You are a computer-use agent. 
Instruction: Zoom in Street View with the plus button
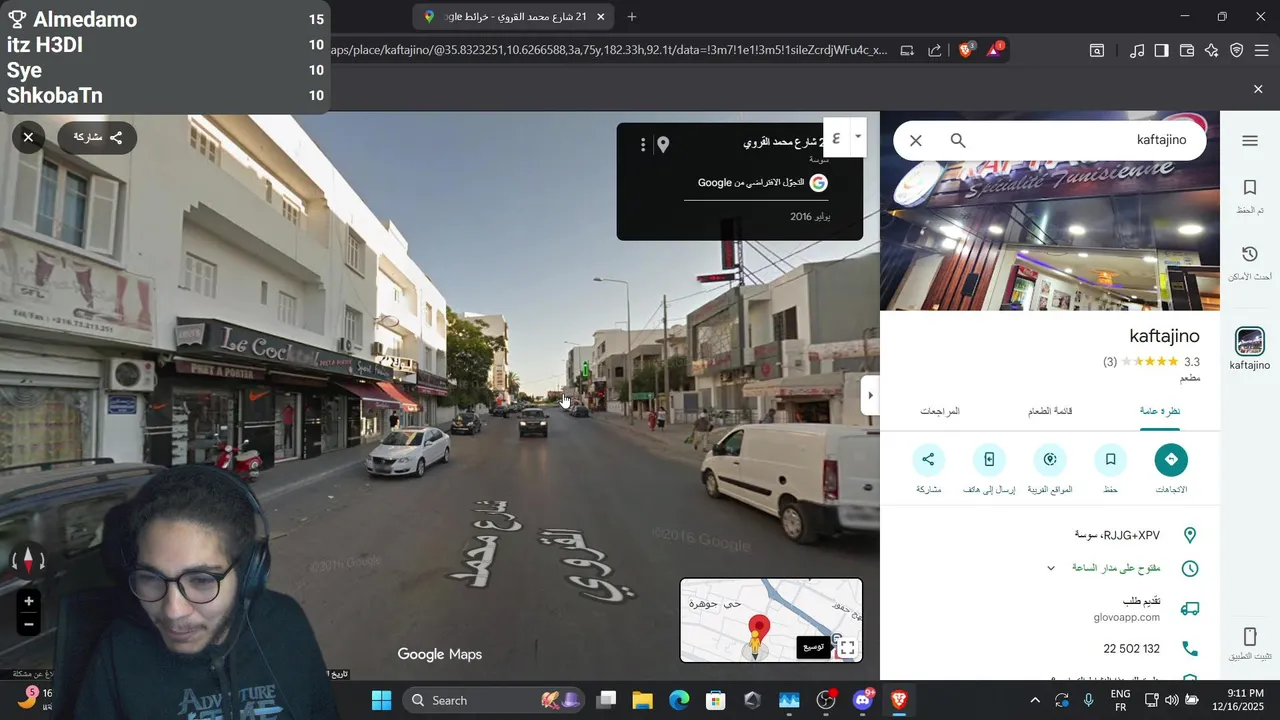[x=28, y=601]
